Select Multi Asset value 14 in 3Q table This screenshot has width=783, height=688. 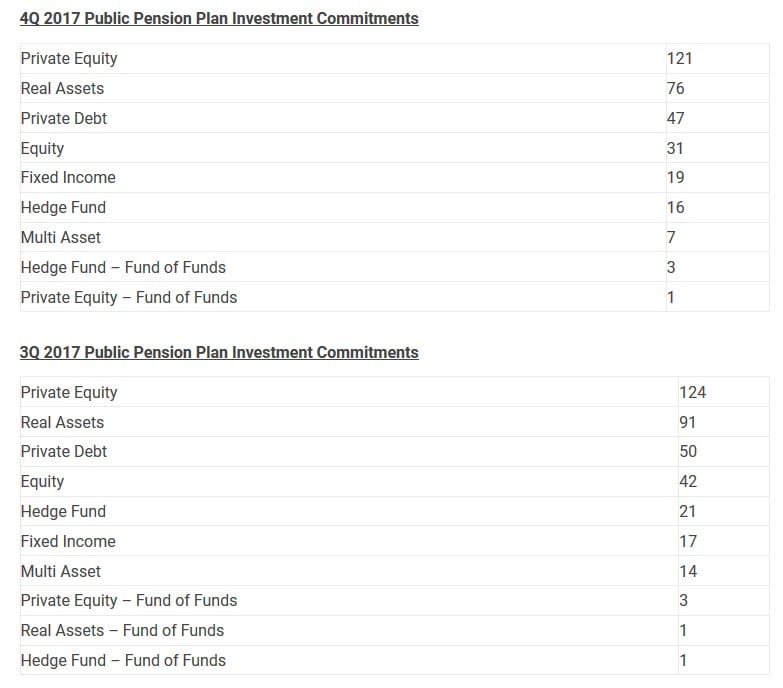[x=688, y=571]
